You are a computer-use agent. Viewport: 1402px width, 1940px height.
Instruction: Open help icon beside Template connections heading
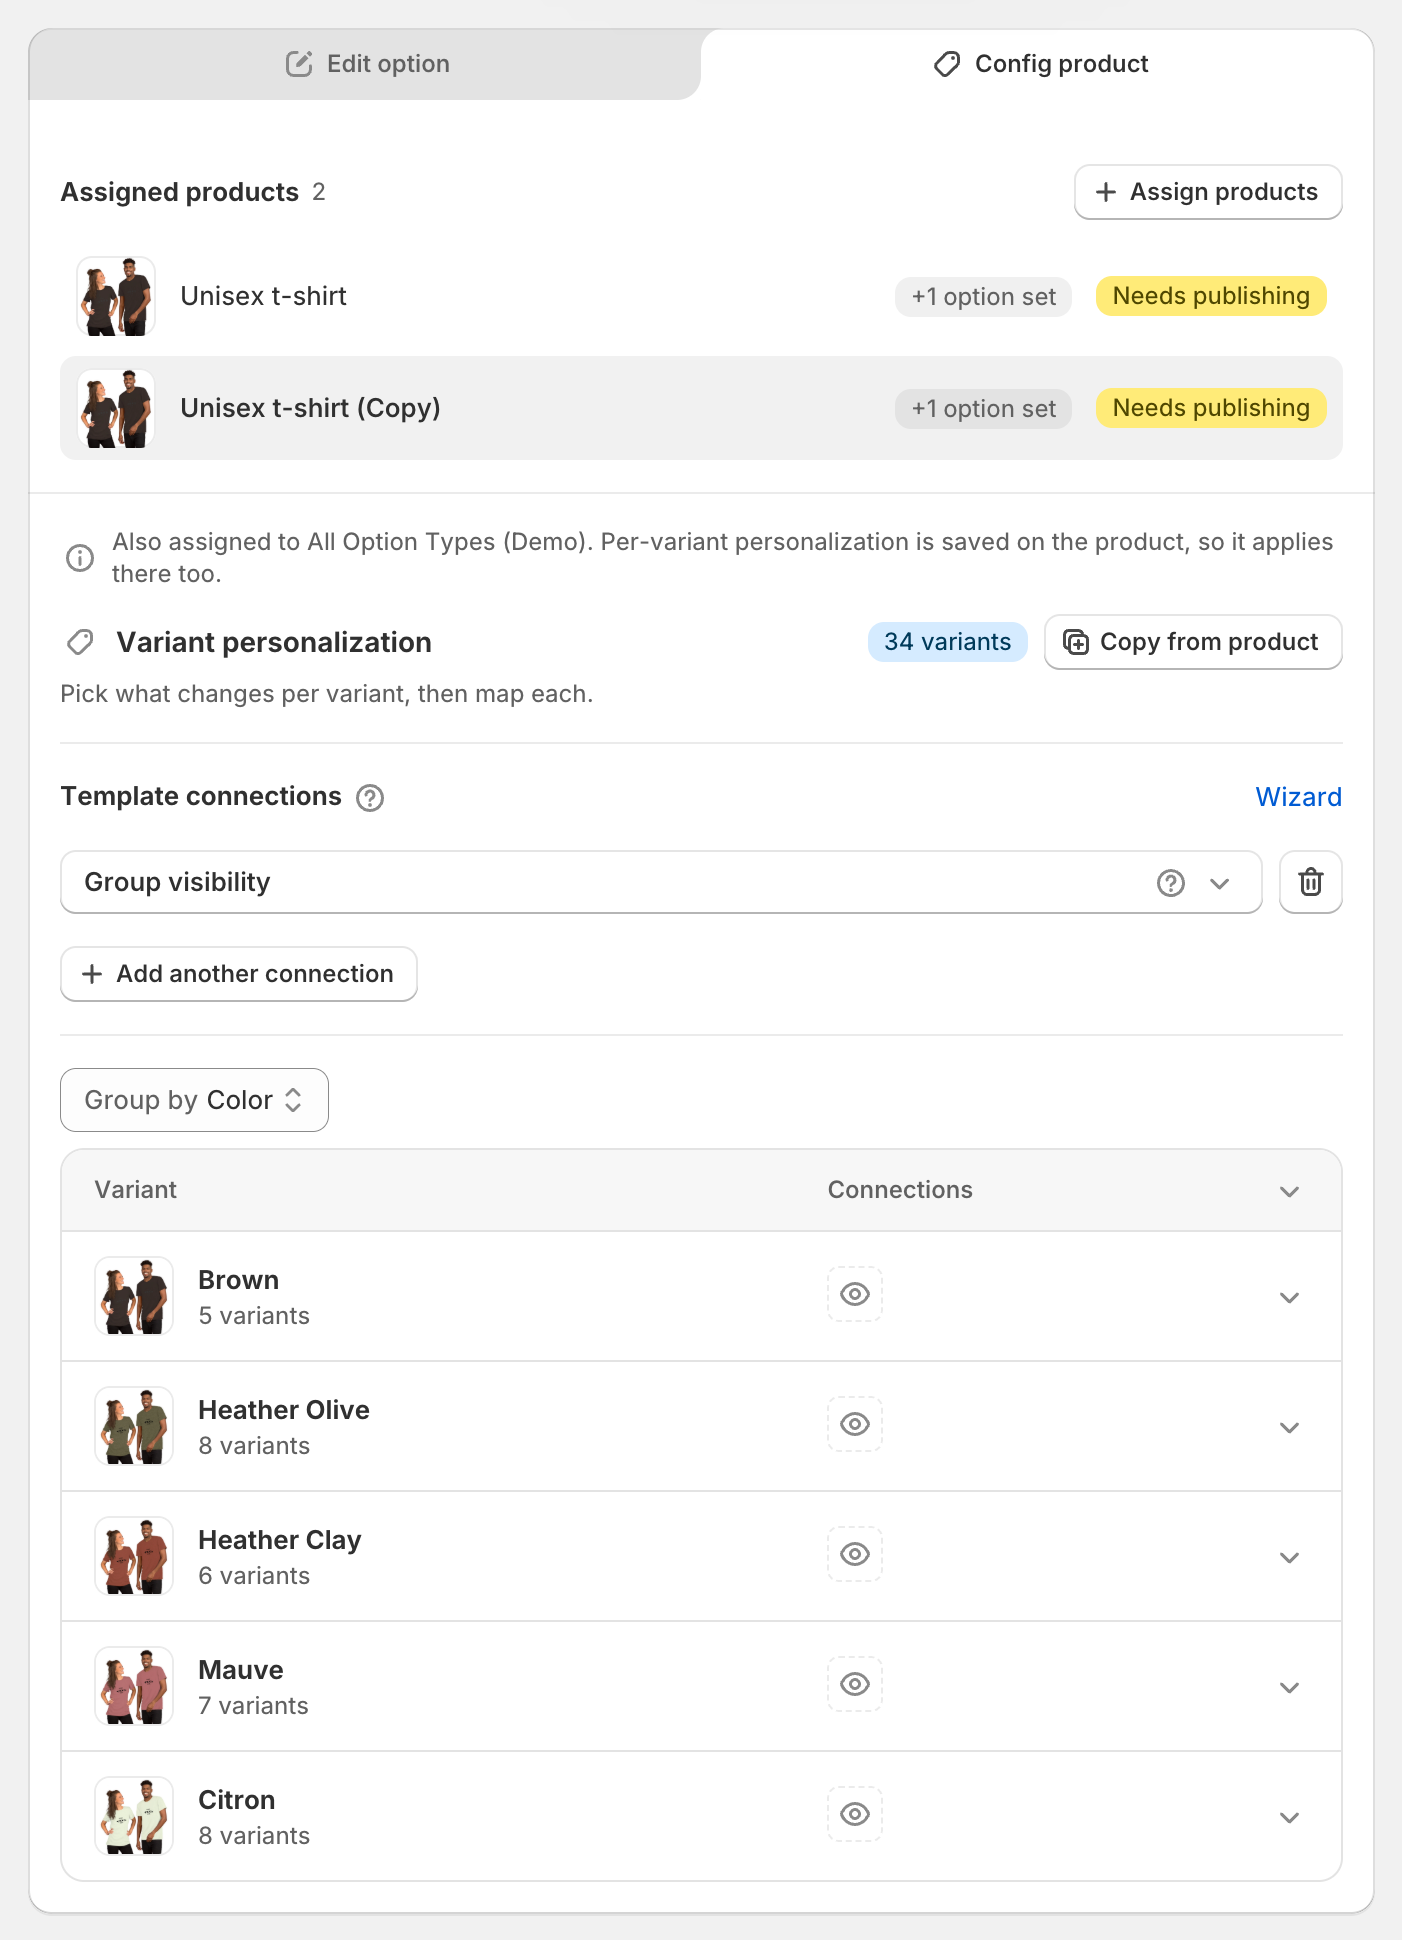tap(370, 798)
